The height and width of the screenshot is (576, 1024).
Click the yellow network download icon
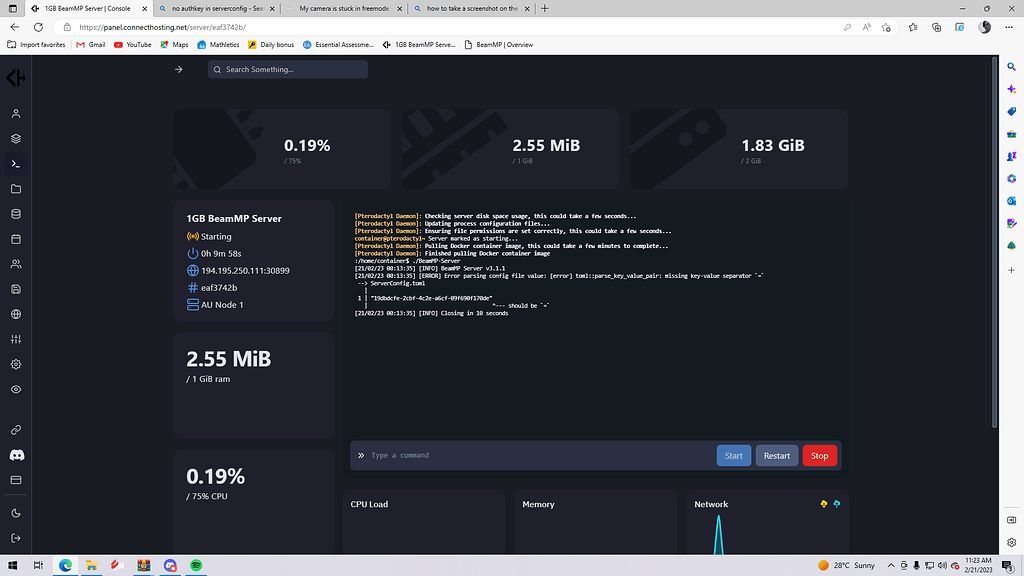824,504
